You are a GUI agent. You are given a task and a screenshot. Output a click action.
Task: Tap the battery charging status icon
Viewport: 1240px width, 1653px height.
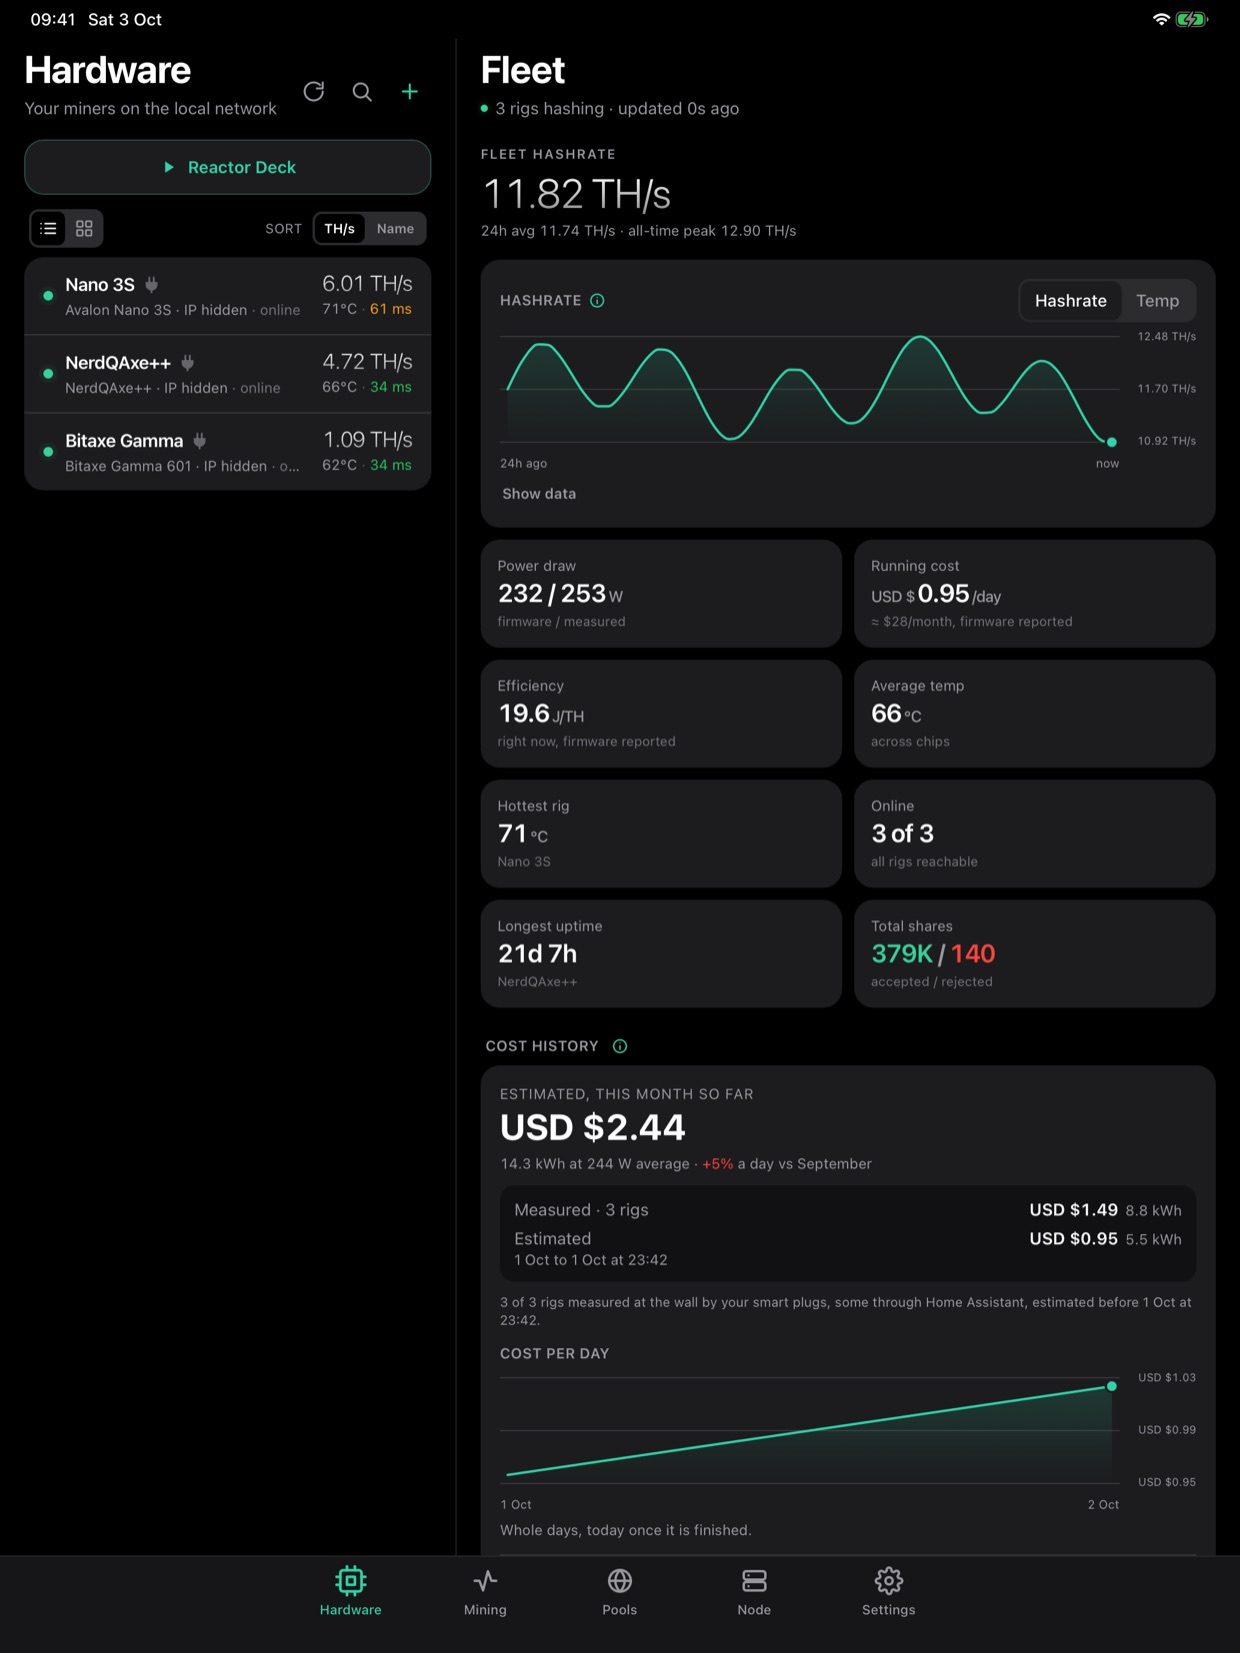1192,19
